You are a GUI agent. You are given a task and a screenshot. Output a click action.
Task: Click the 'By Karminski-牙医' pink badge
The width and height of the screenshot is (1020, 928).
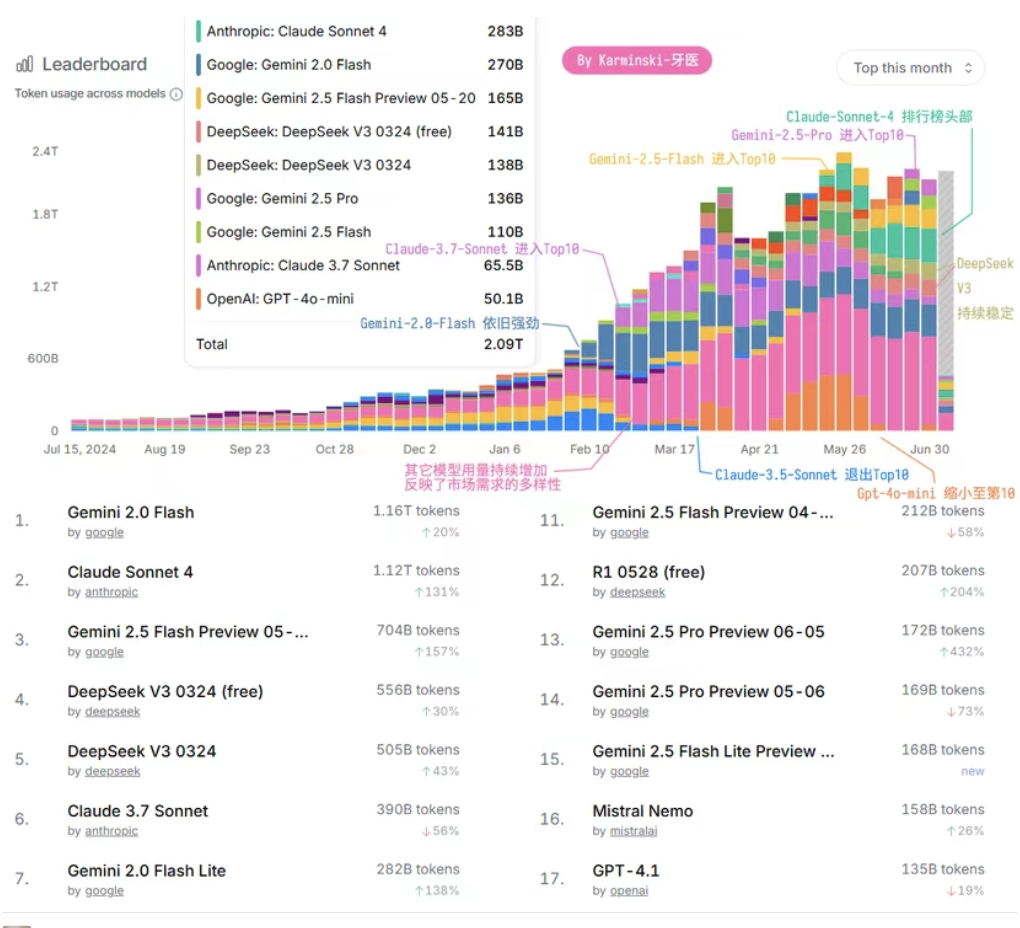tap(636, 60)
